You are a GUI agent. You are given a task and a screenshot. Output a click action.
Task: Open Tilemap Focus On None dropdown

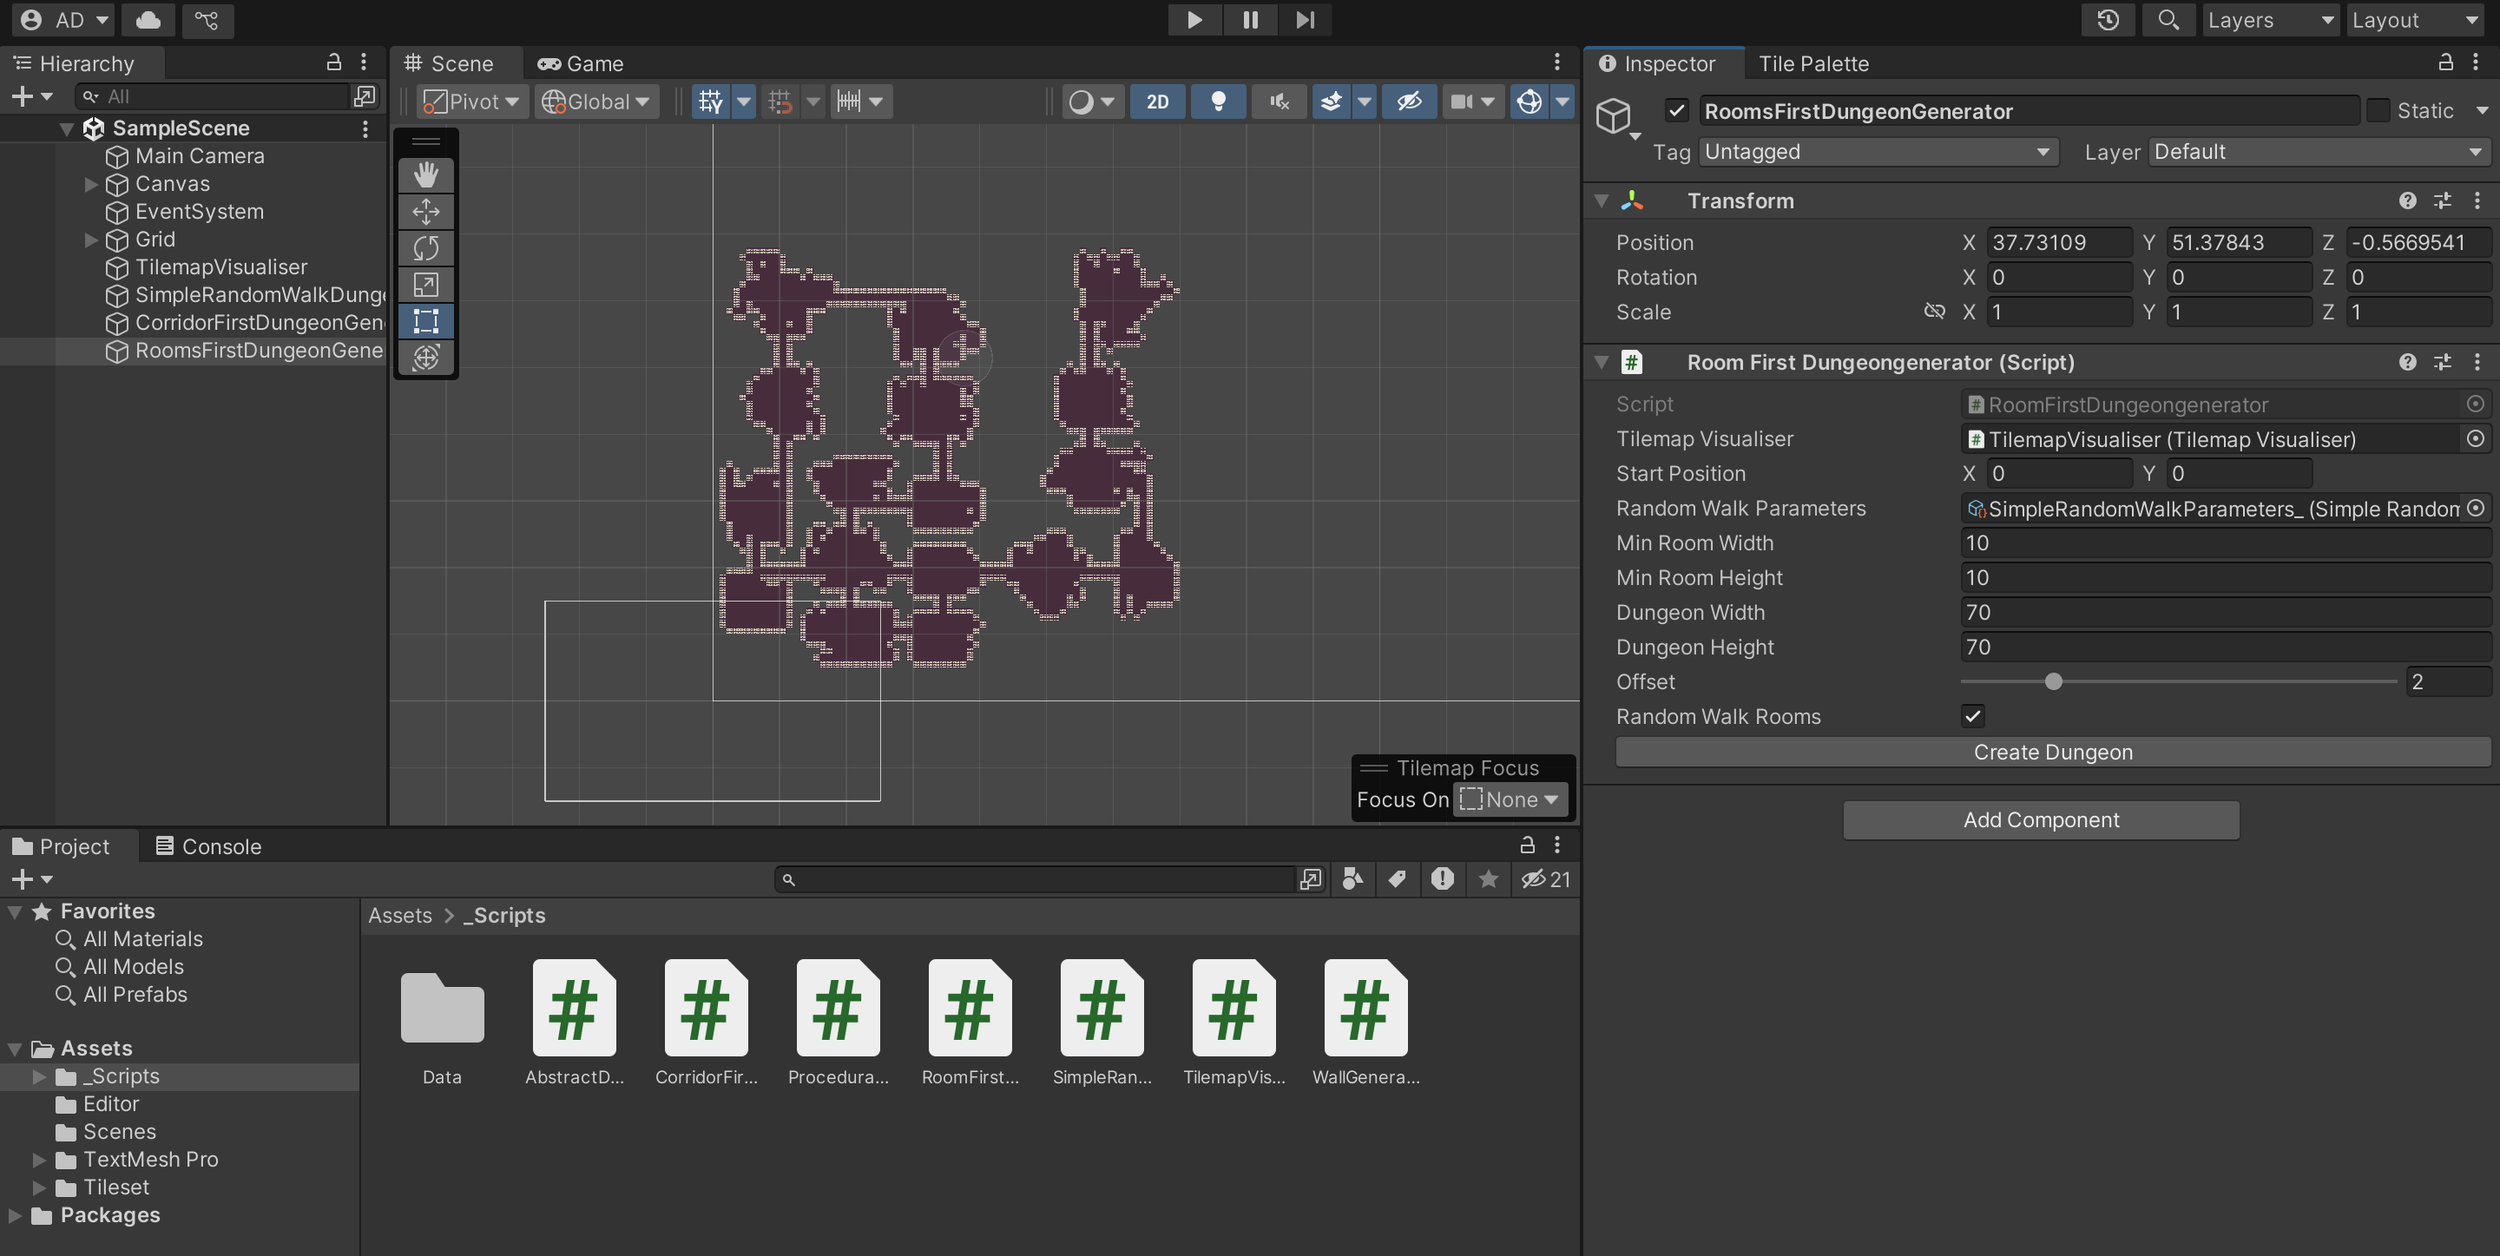1510,800
